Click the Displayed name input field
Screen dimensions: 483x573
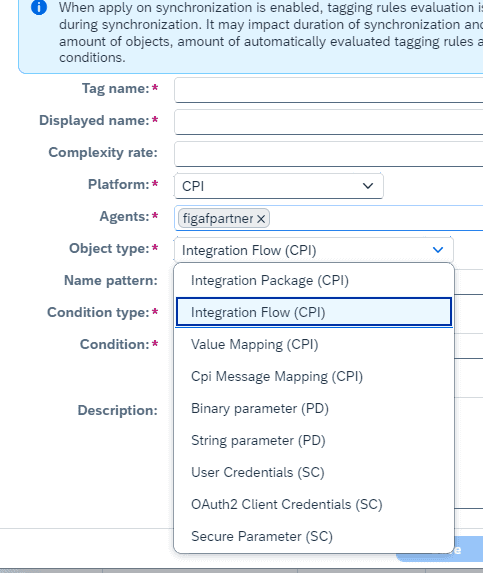pyautogui.click(x=329, y=122)
